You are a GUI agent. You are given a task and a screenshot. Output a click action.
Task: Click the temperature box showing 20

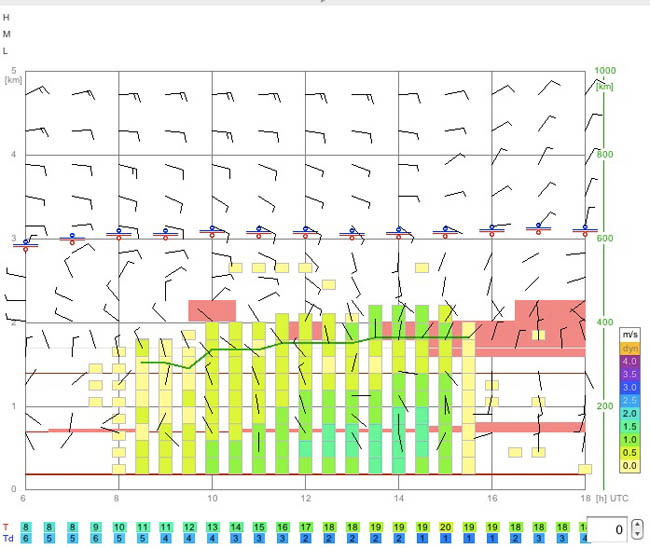(x=446, y=527)
